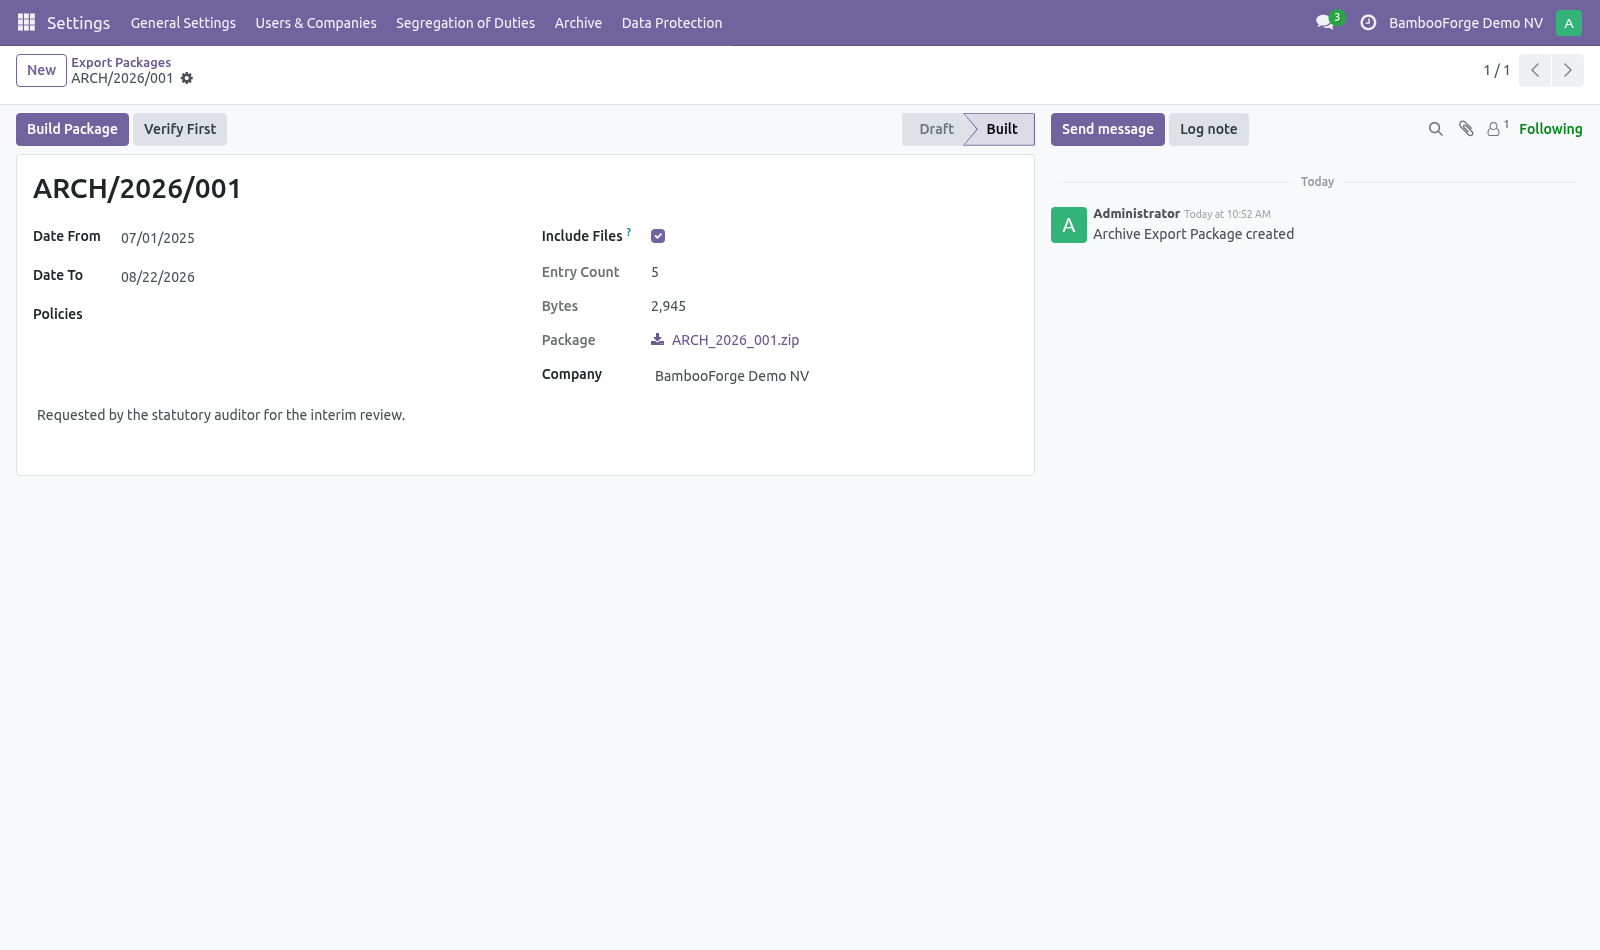Go to next record arrow
Viewport: 1600px width, 950px height.
tap(1568, 70)
